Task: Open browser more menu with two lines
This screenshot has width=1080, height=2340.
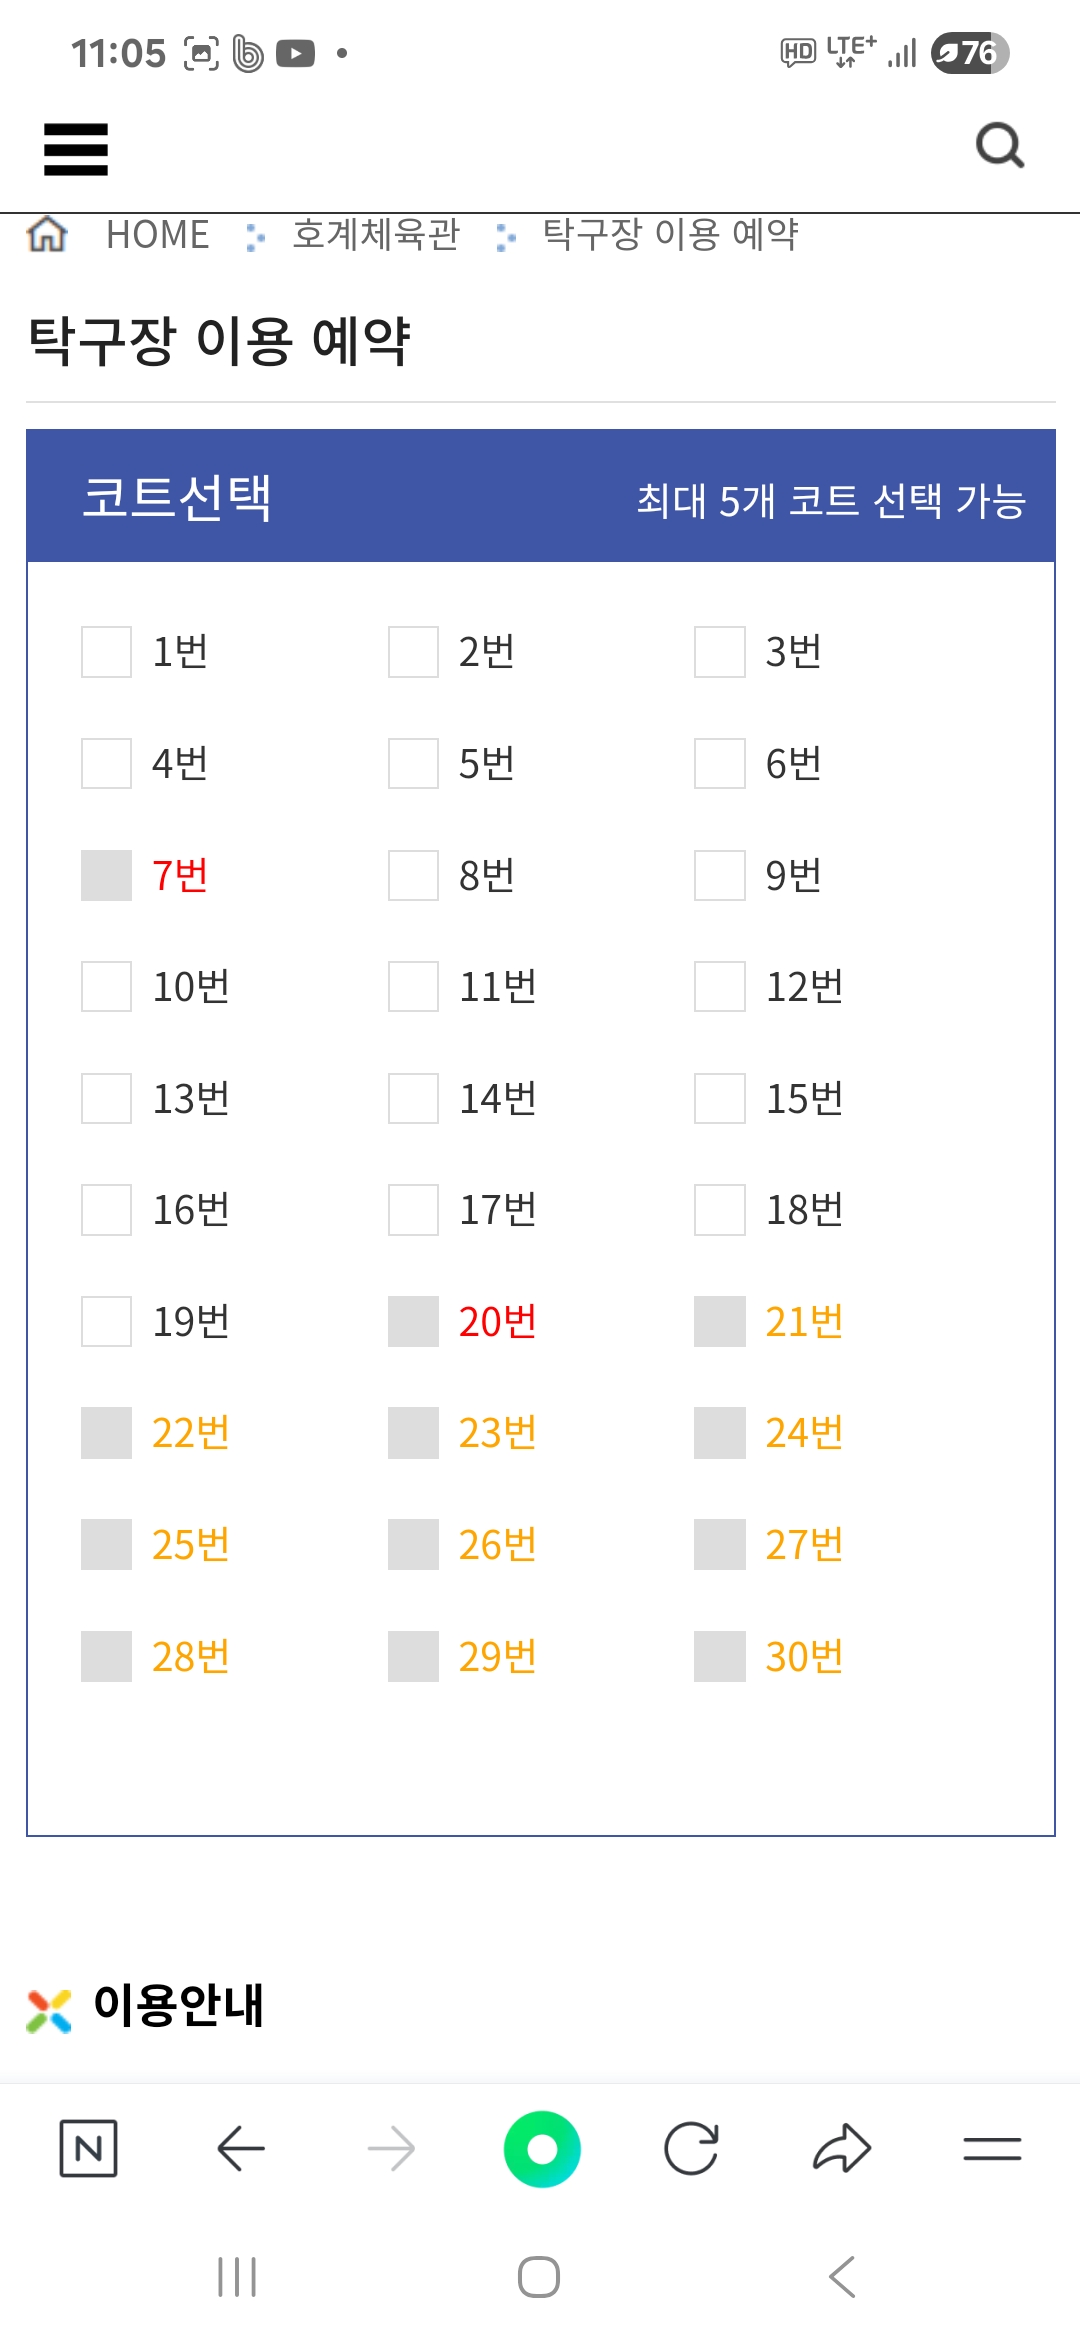Action: (x=992, y=2148)
